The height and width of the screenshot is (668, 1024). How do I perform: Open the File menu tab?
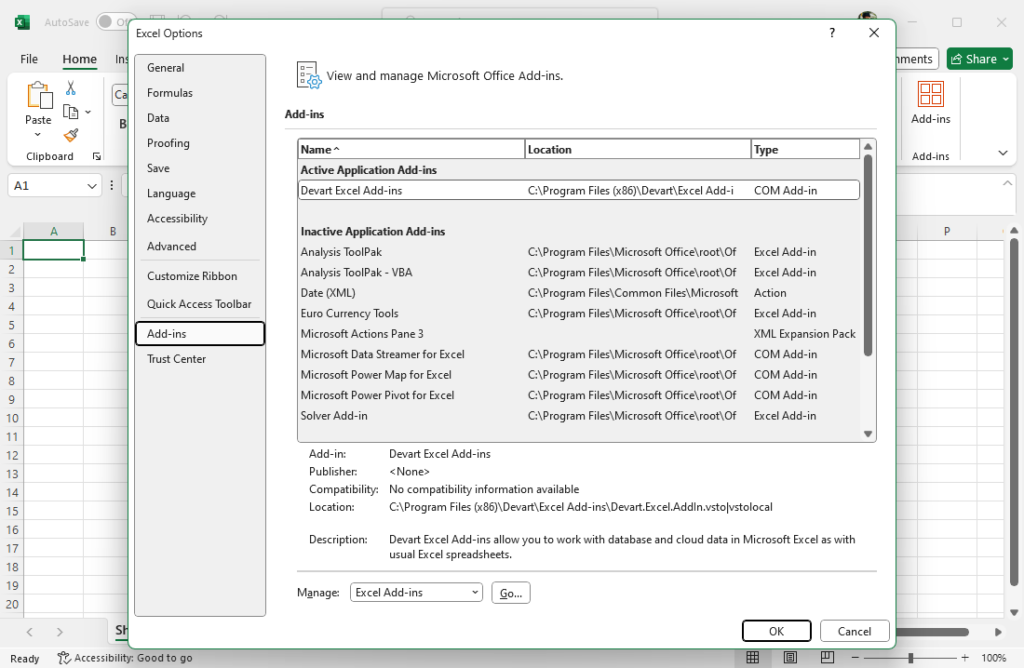(x=29, y=59)
